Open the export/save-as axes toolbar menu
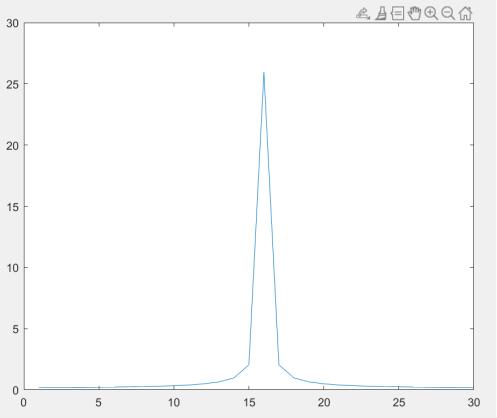The height and width of the screenshot is (418, 497). point(363,14)
